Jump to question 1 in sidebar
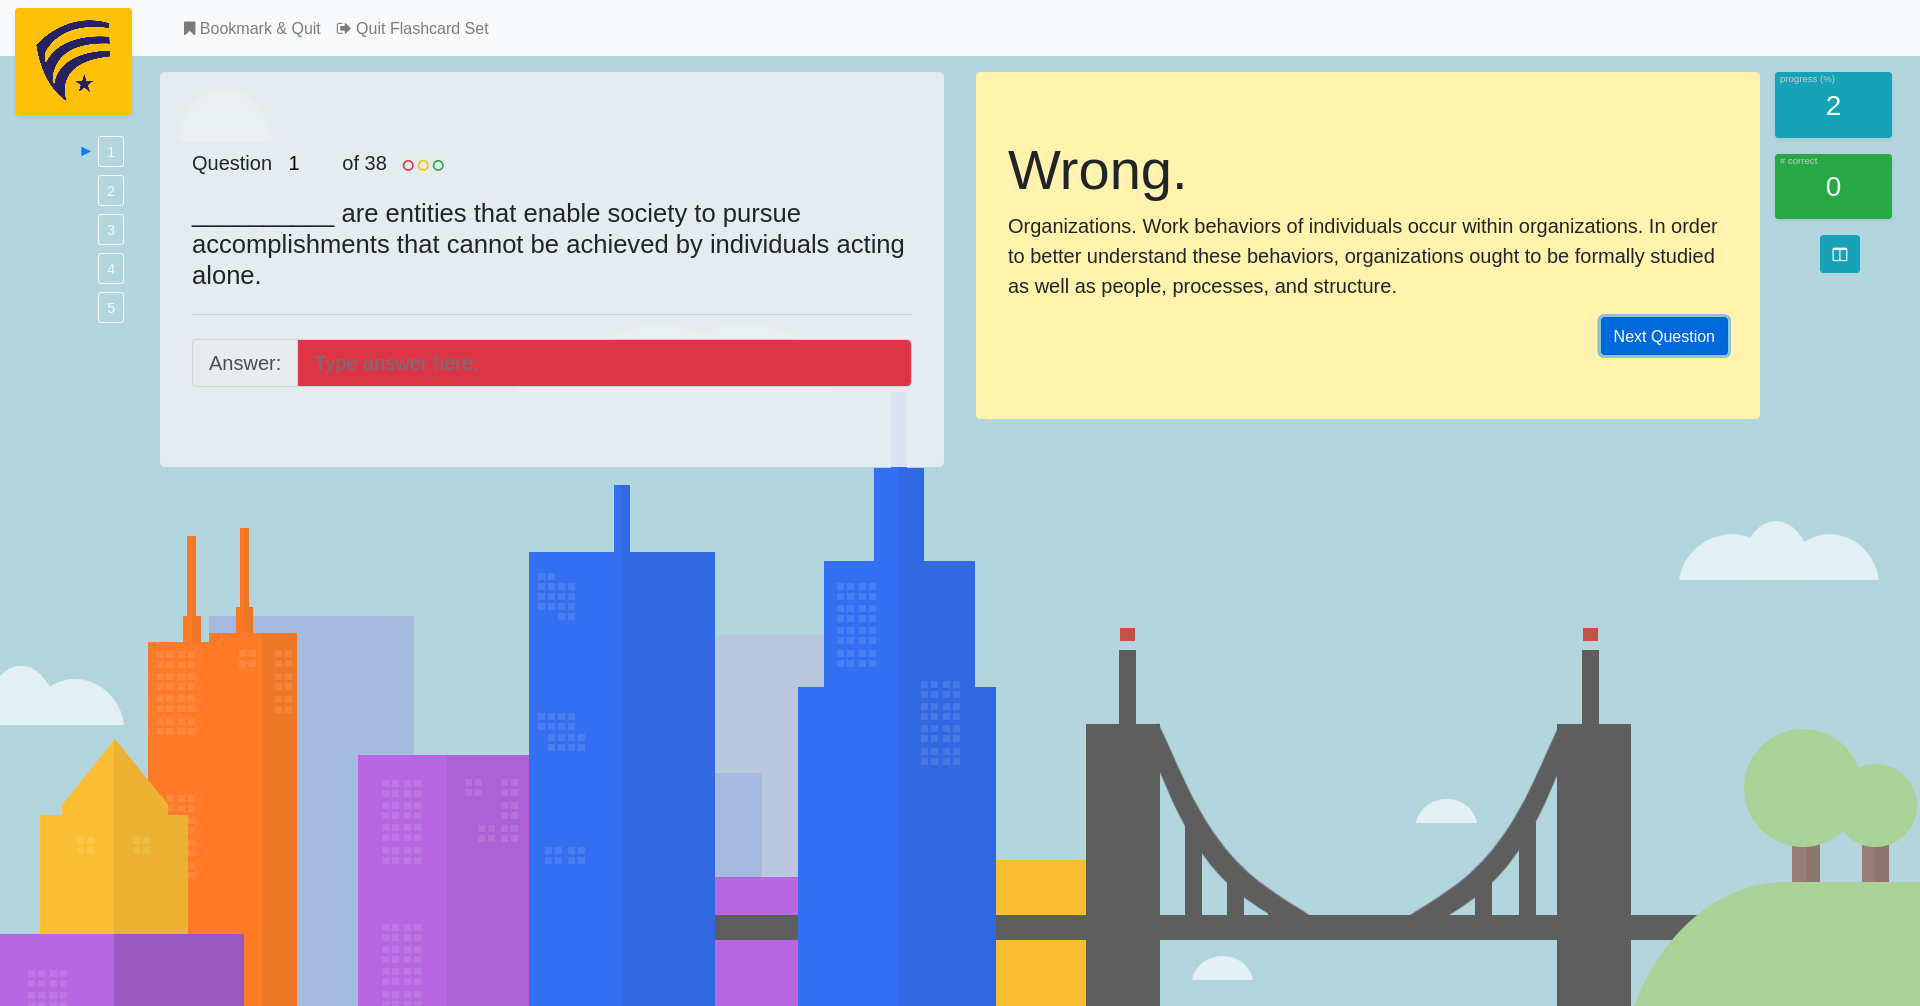The width and height of the screenshot is (1920, 1006). [x=111, y=152]
